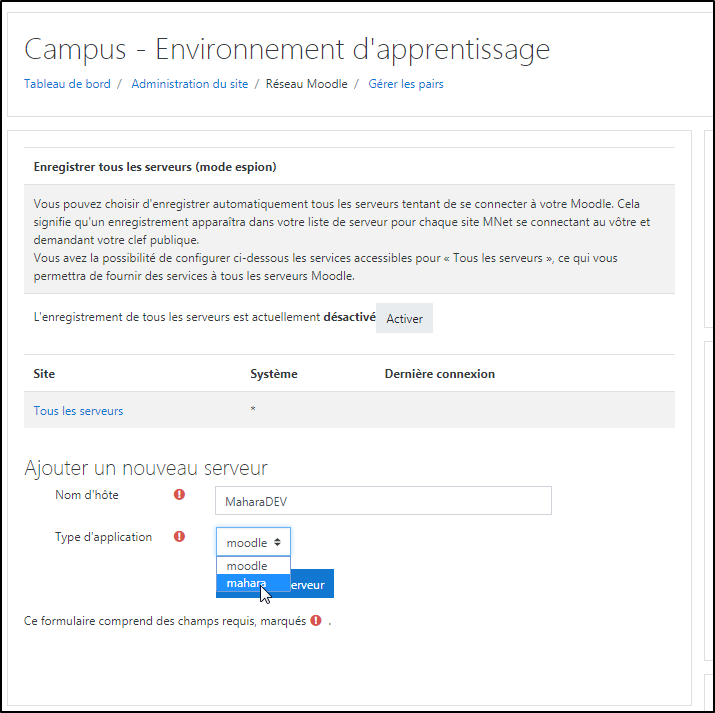Click the Campus - Environnement d'apprentissage title
Image resolution: width=715 pixels, height=713 pixels.
pyautogui.click(x=287, y=49)
